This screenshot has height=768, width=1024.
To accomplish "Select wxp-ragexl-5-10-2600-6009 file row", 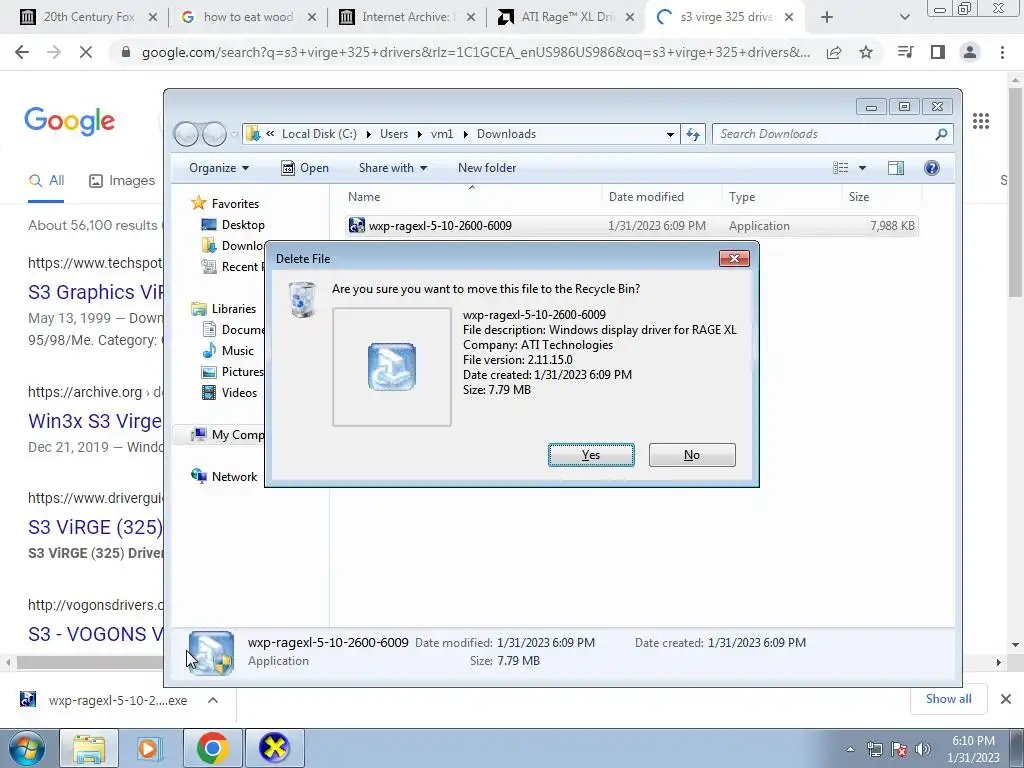I will click(632, 226).
